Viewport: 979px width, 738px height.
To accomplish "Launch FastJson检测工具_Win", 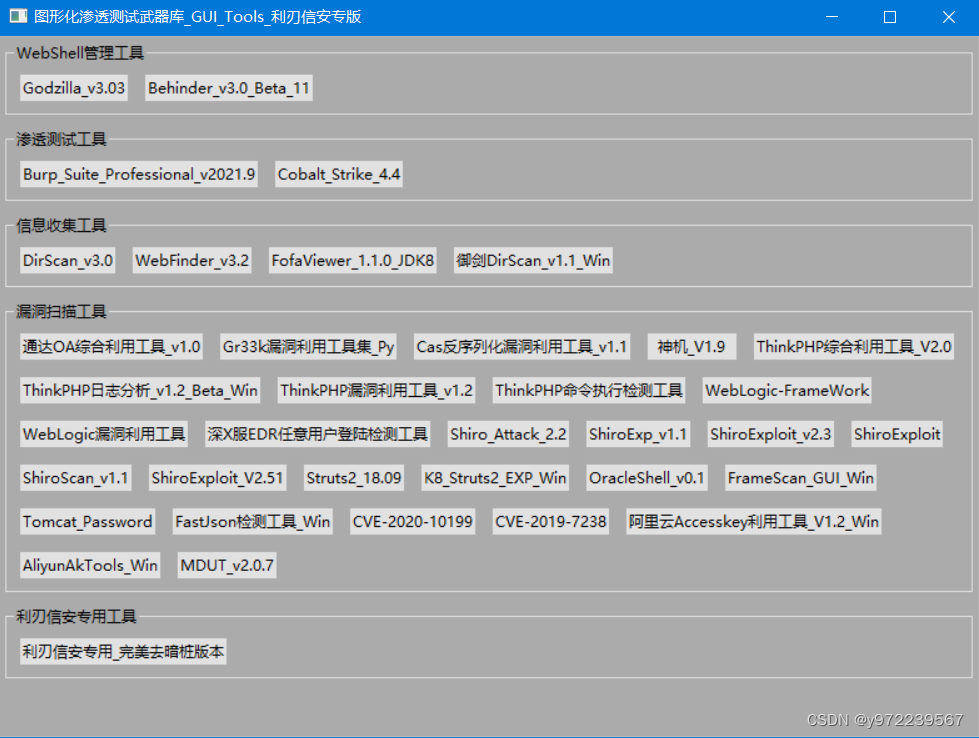I will click(x=252, y=521).
